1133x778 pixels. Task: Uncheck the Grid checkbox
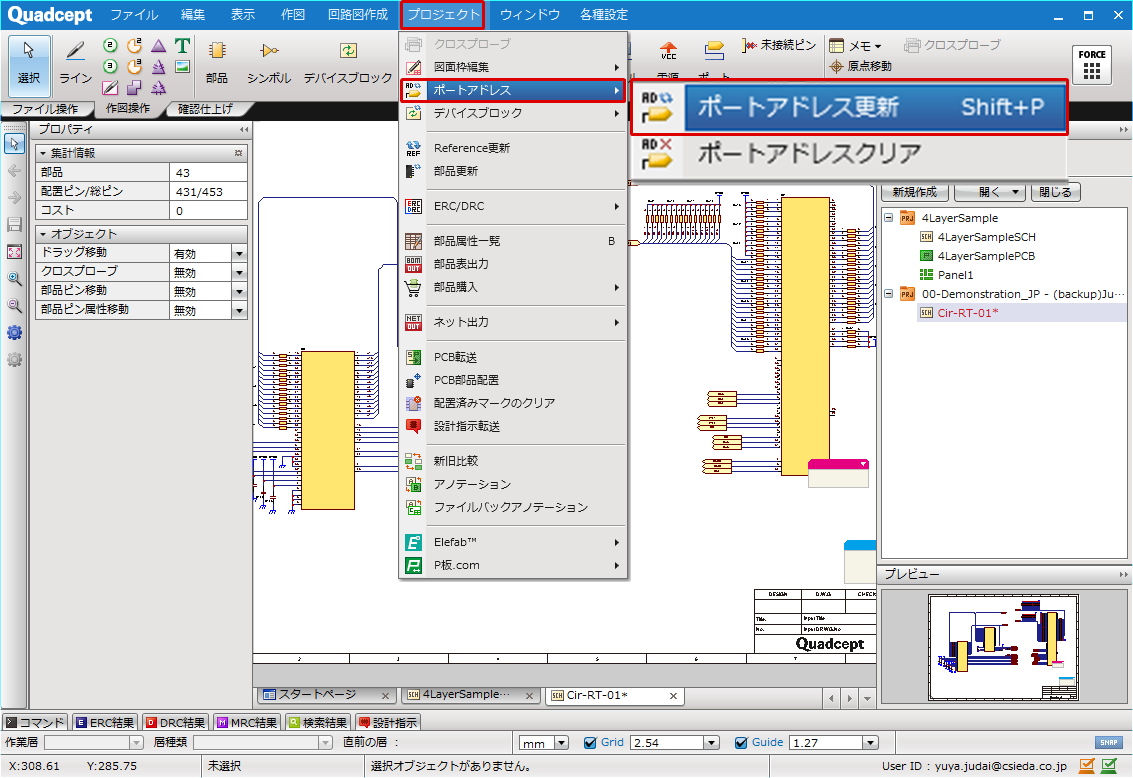(x=590, y=743)
